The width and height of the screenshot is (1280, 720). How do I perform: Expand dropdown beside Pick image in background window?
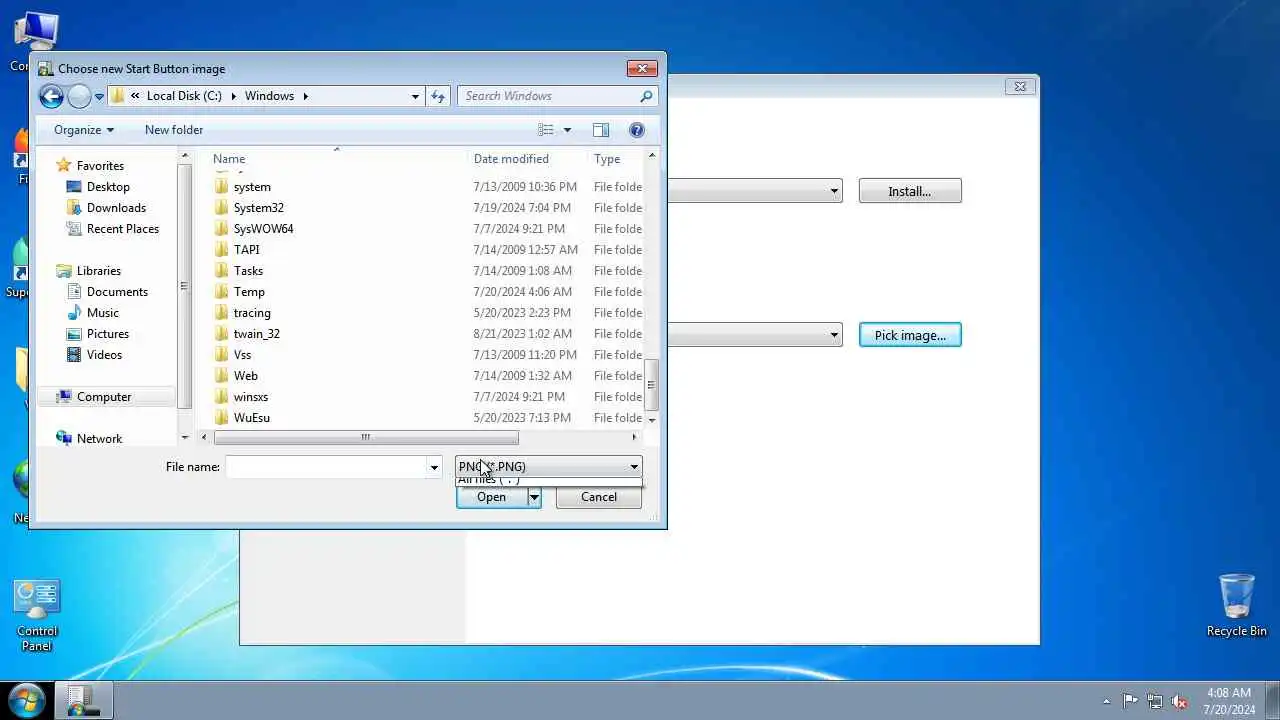[x=834, y=335]
